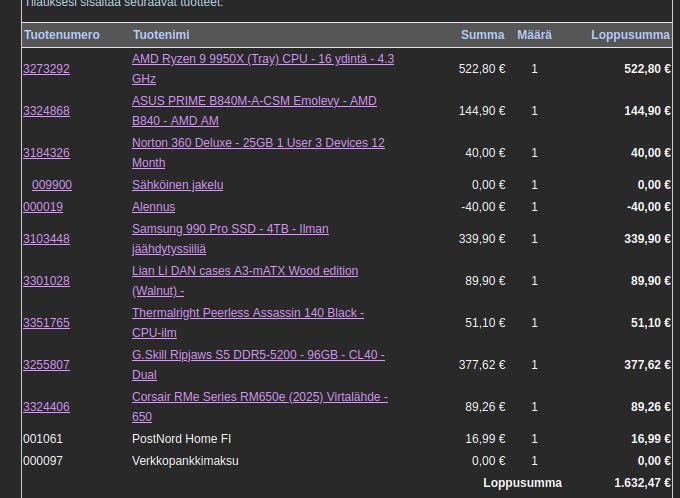Open ASUS PRIME B840M-A-CSM product link
Screen dimensions: 680x498
254,111
